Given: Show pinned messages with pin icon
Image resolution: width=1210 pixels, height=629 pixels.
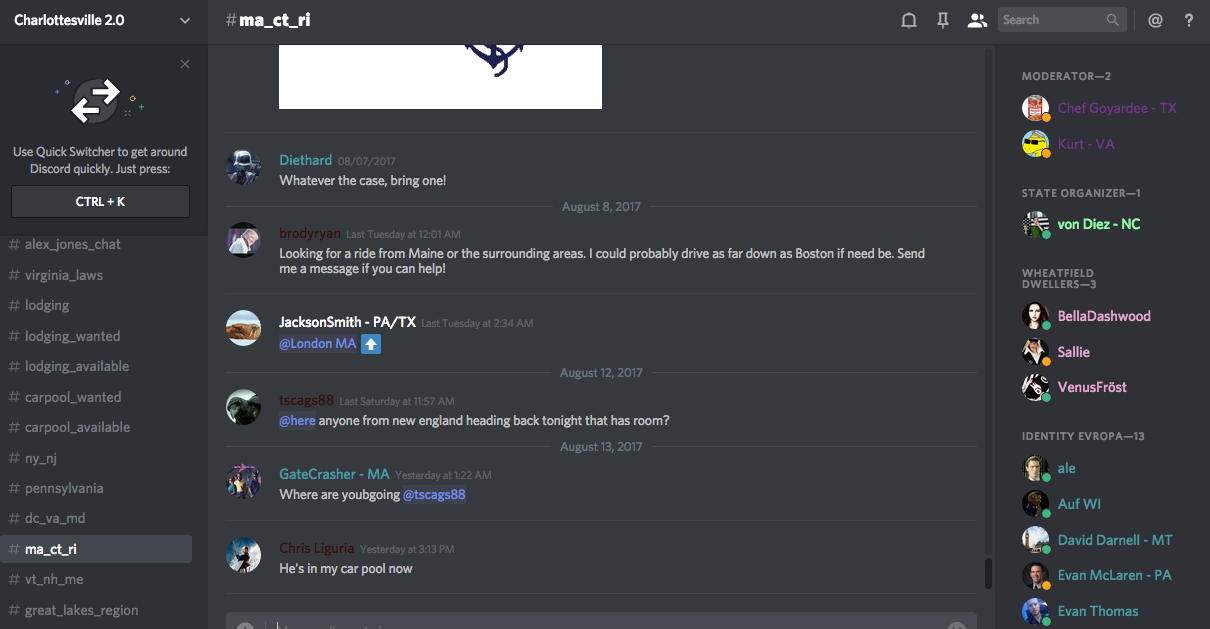Looking at the screenshot, I should [943, 20].
